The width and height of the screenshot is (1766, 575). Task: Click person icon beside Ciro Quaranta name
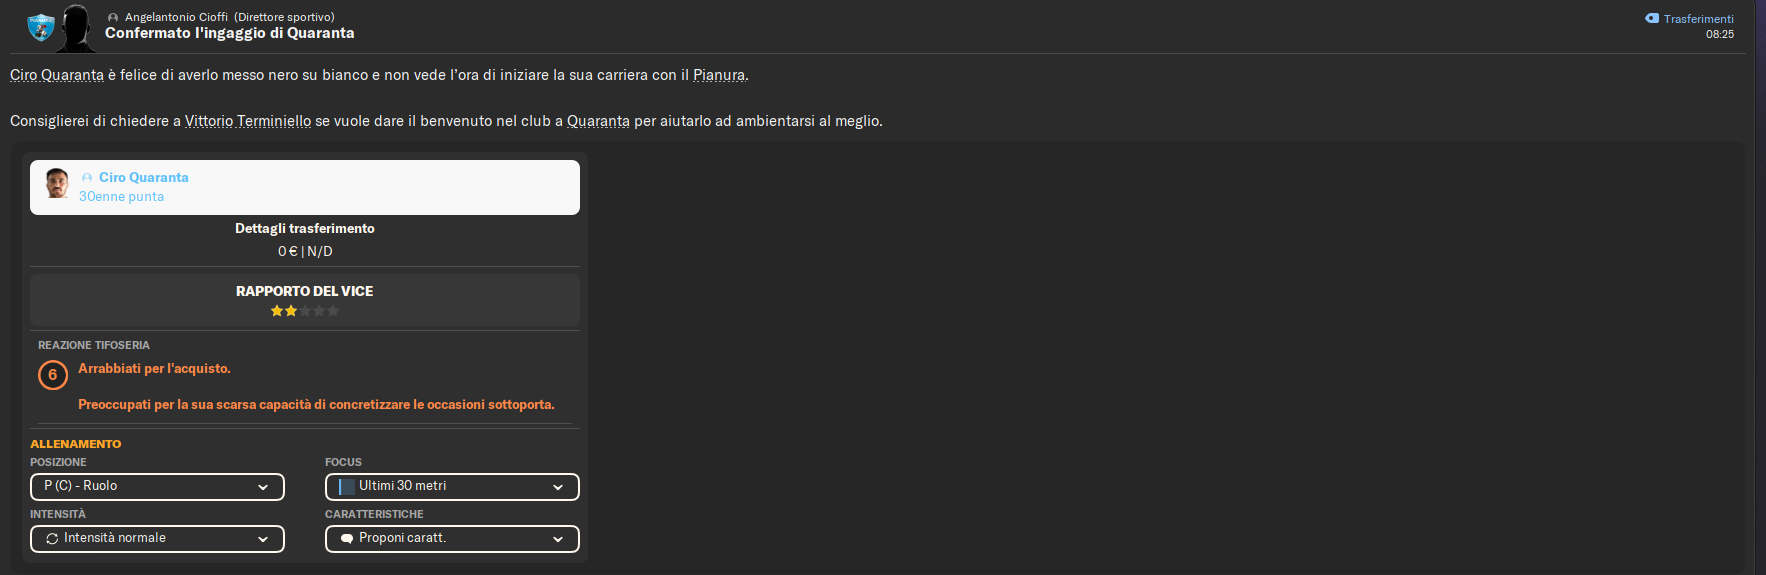(x=87, y=178)
